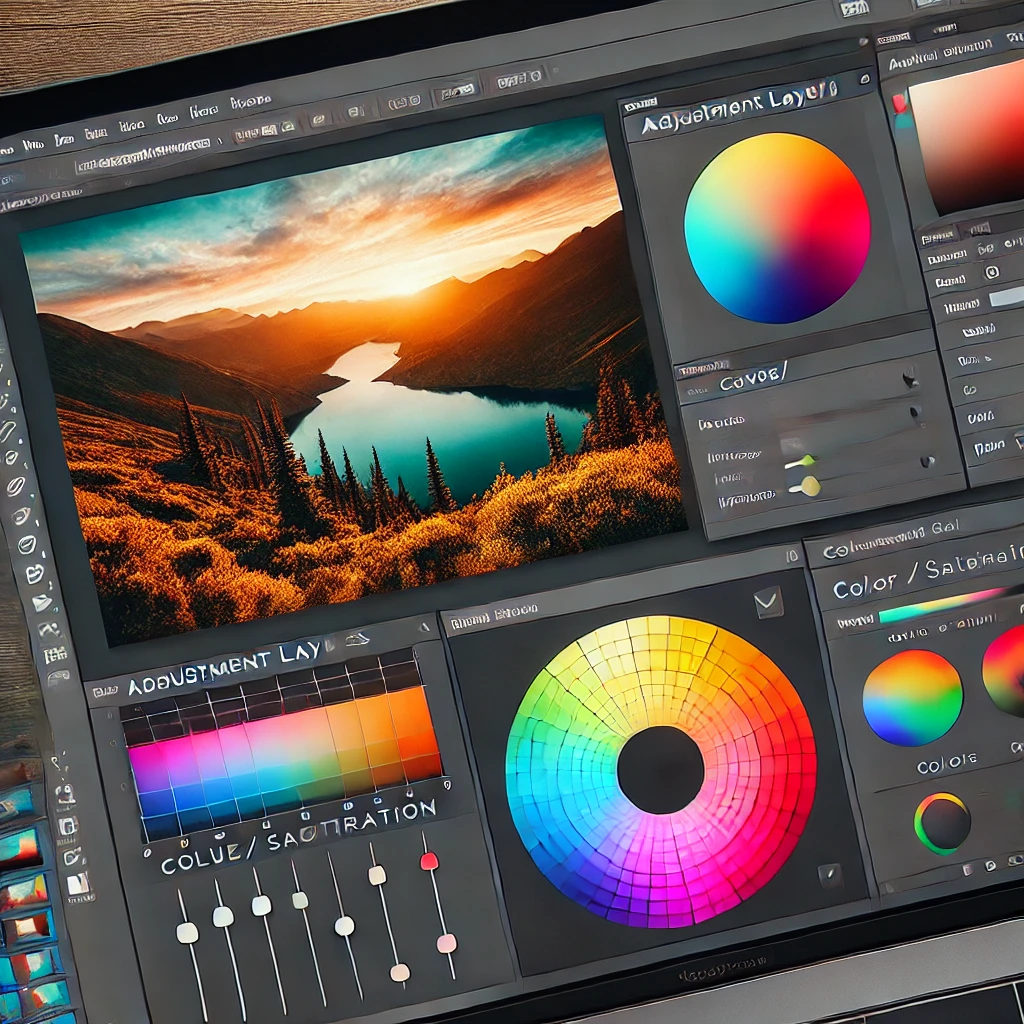
Task: Click the COLUE / SAOTIRATION label
Action: click(298, 839)
